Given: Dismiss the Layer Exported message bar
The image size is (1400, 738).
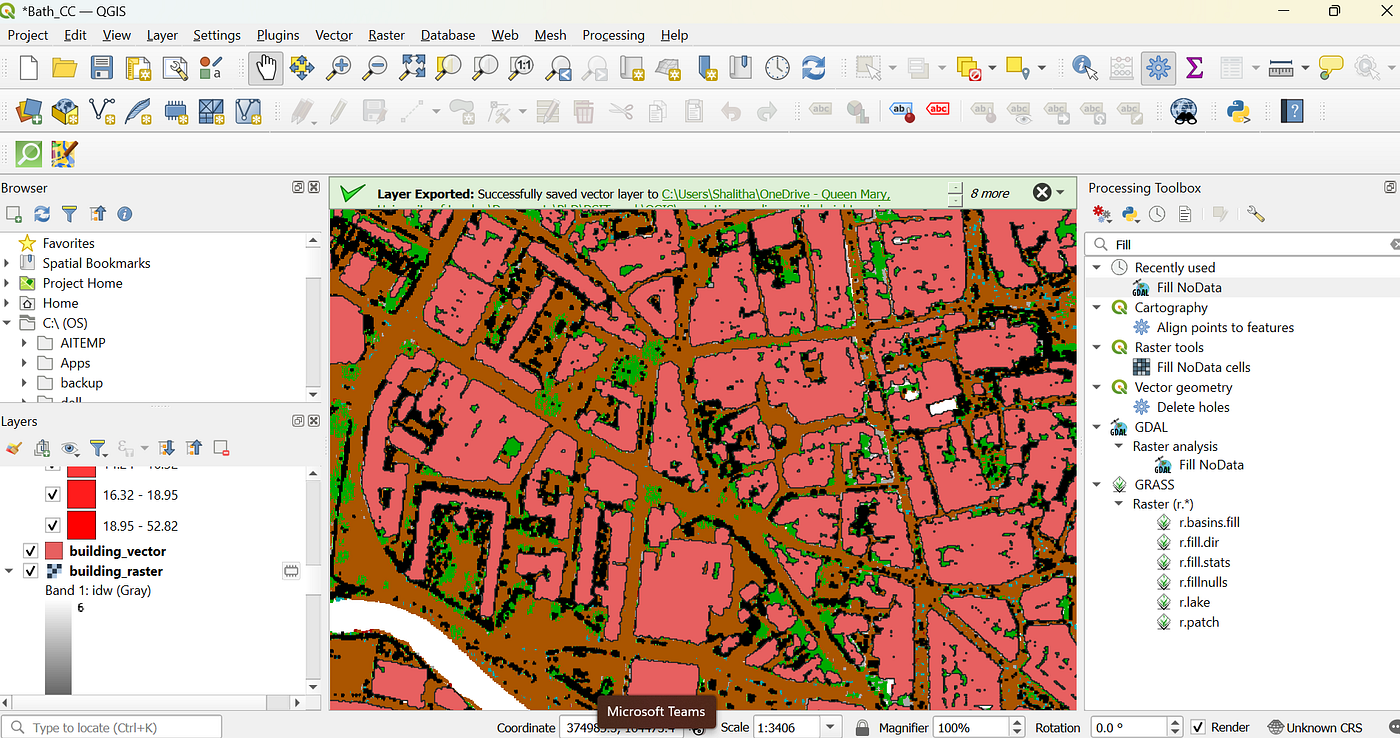Looking at the screenshot, I should [1042, 192].
